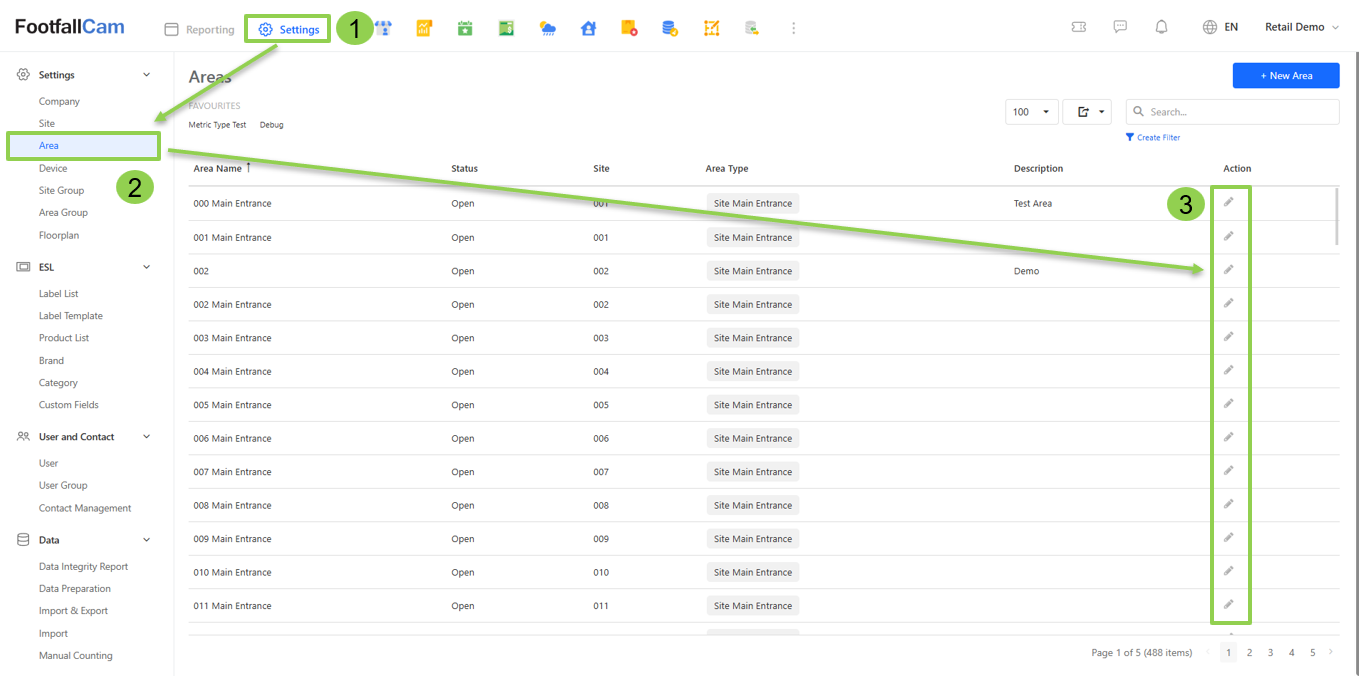Open the three-dot more options menu
This screenshot has height=676, width=1359.
[793, 28]
